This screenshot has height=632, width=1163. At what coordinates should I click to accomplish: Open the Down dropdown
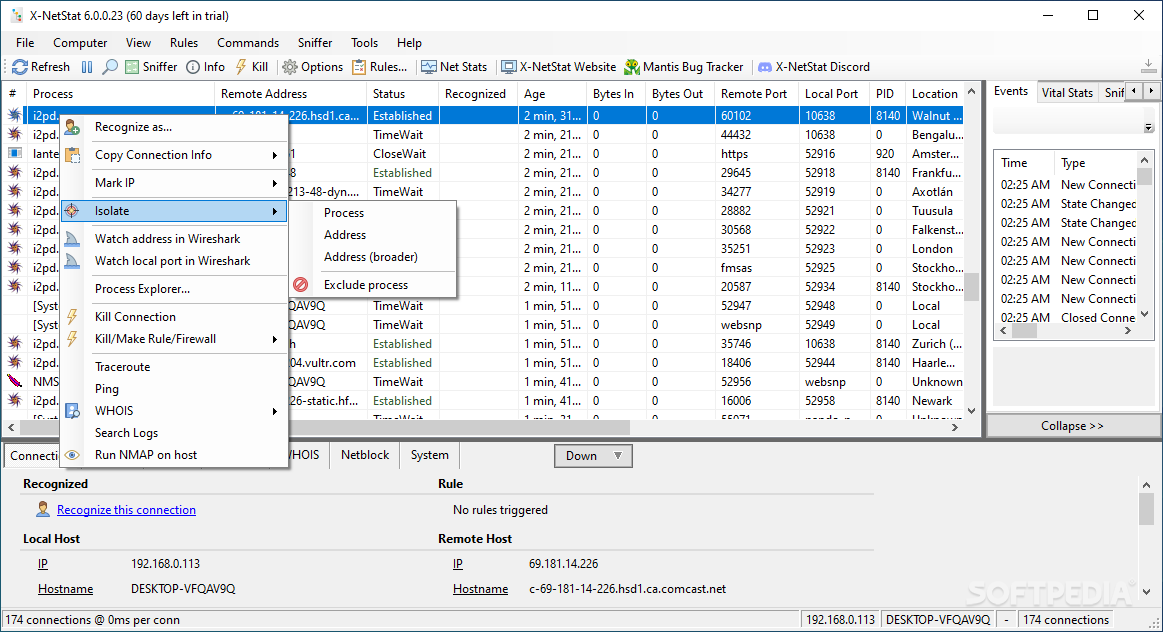[593, 455]
